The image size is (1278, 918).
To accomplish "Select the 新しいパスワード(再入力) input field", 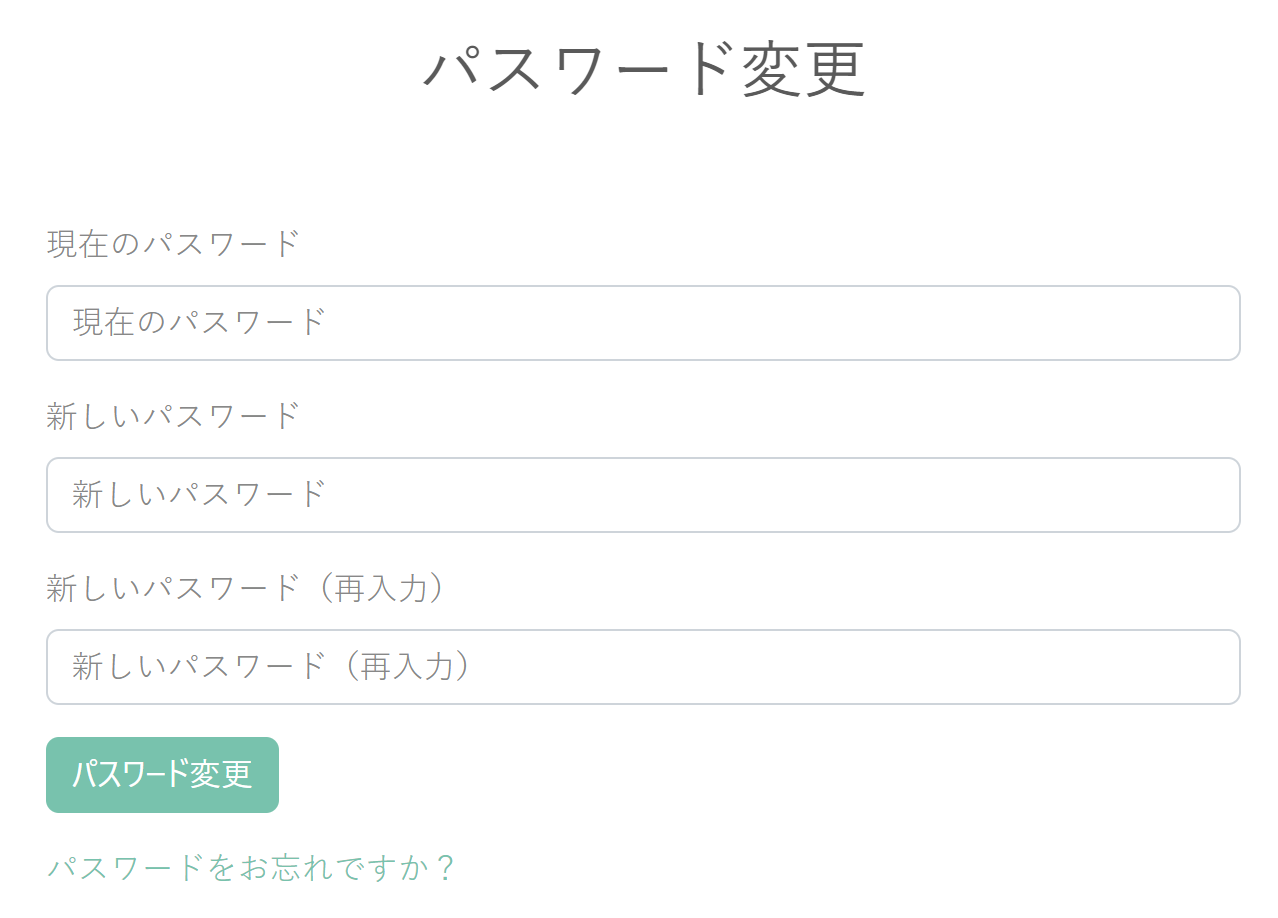I will coord(642,667).
